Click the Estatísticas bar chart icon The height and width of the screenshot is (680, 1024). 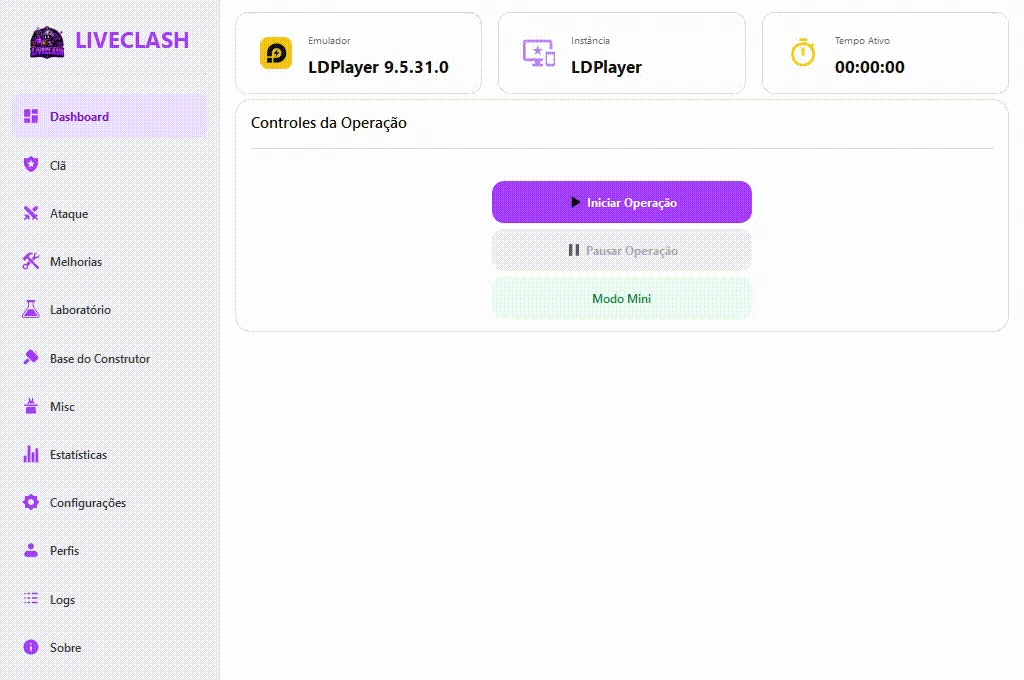point(31,454)
